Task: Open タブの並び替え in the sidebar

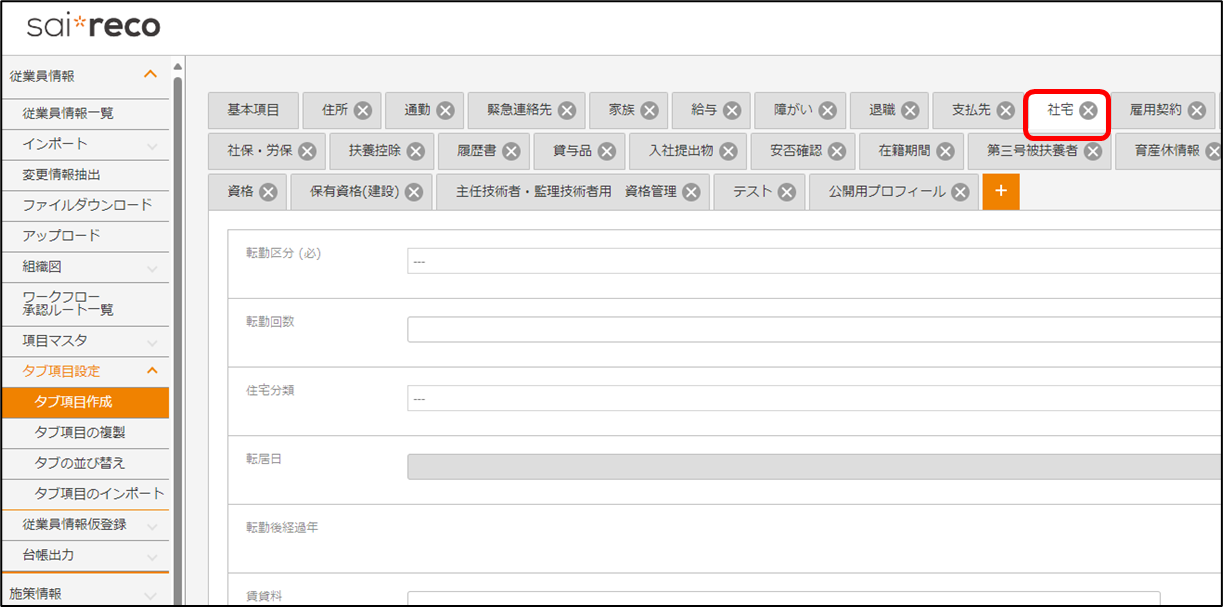Action: [80, 463]
